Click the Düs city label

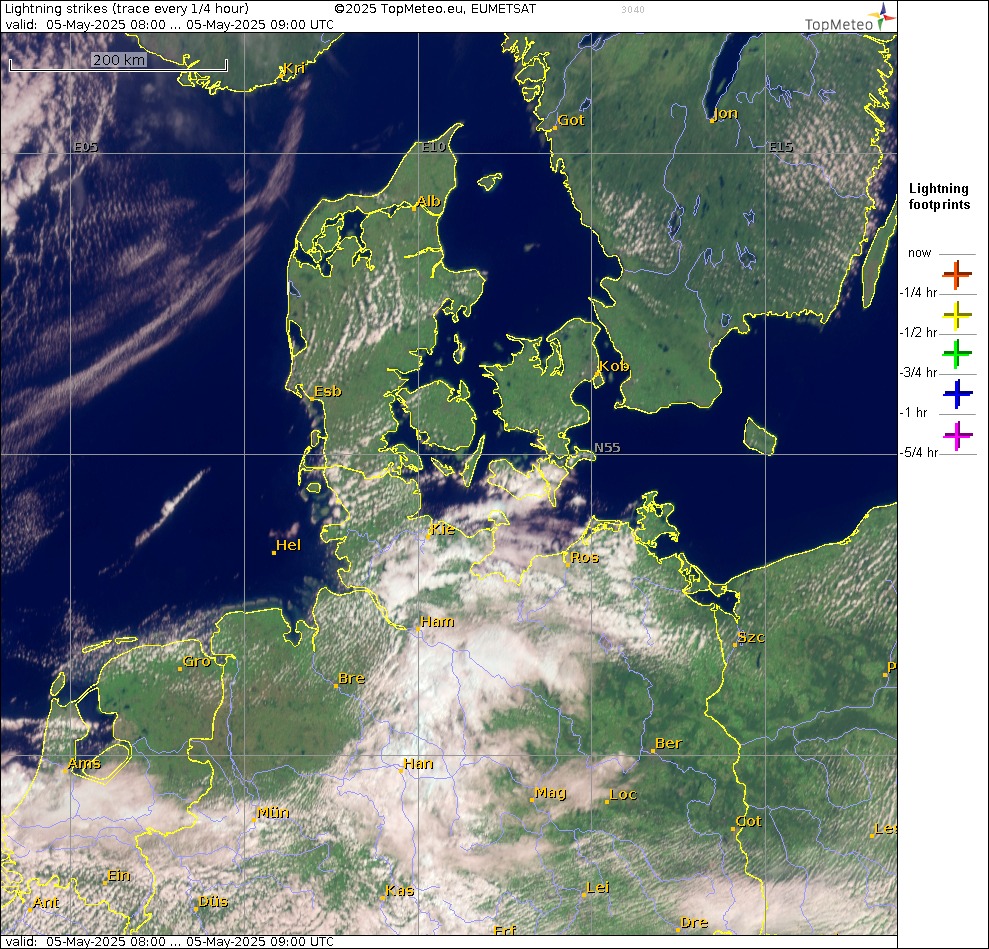(x=213, y=902)
